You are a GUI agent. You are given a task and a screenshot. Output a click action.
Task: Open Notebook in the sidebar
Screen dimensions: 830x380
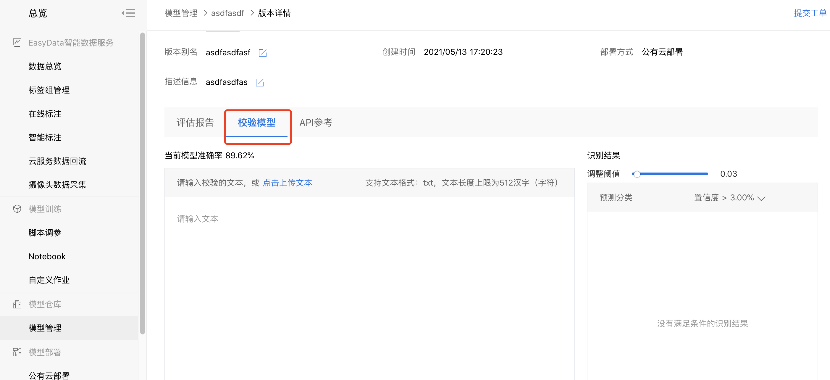click(47, 256)
